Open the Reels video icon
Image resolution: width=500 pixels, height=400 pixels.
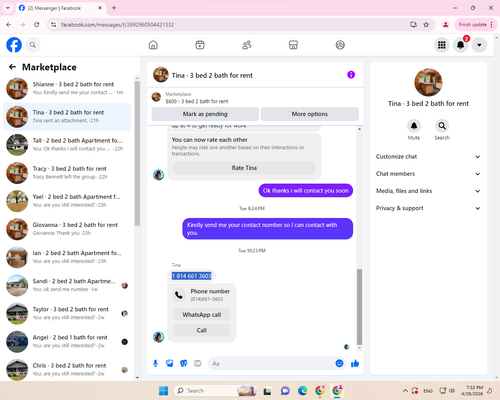(200, 45)
